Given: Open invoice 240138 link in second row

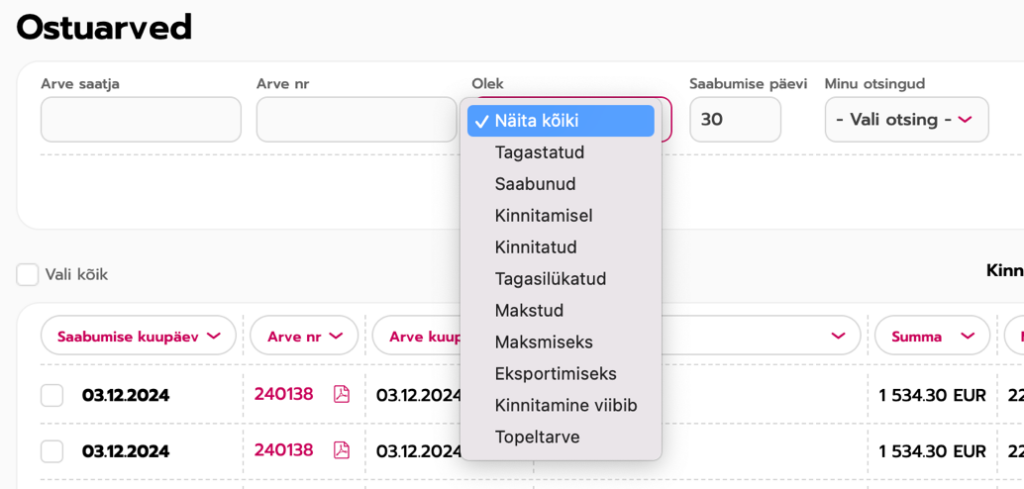Looking at the screenshot, I should [284, 450].
